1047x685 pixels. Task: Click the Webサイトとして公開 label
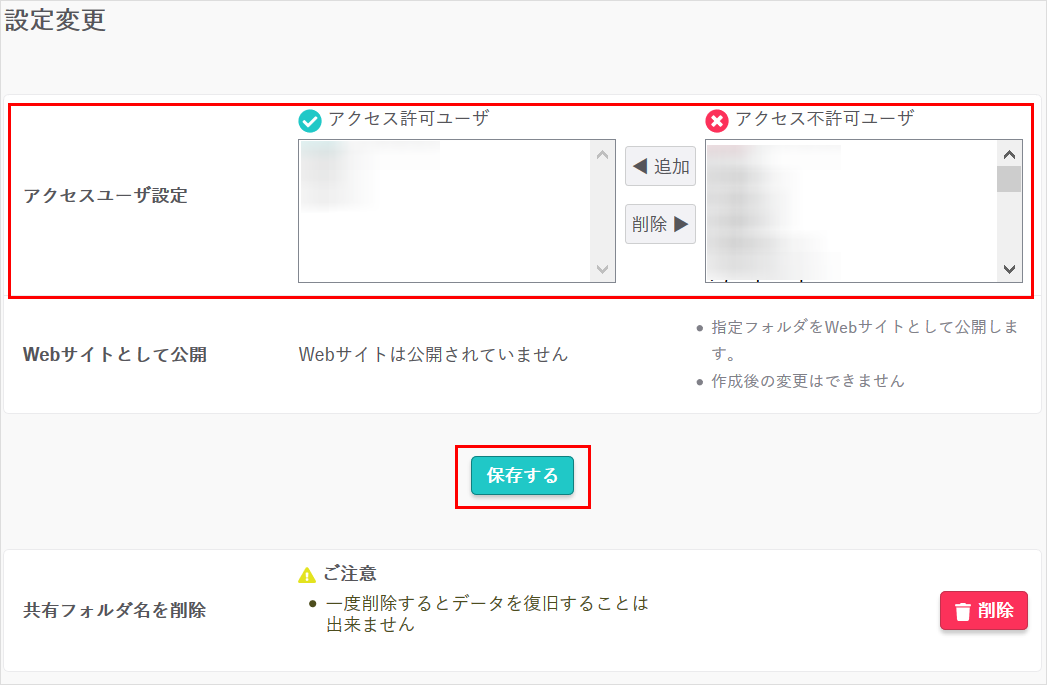coord(115,355)
